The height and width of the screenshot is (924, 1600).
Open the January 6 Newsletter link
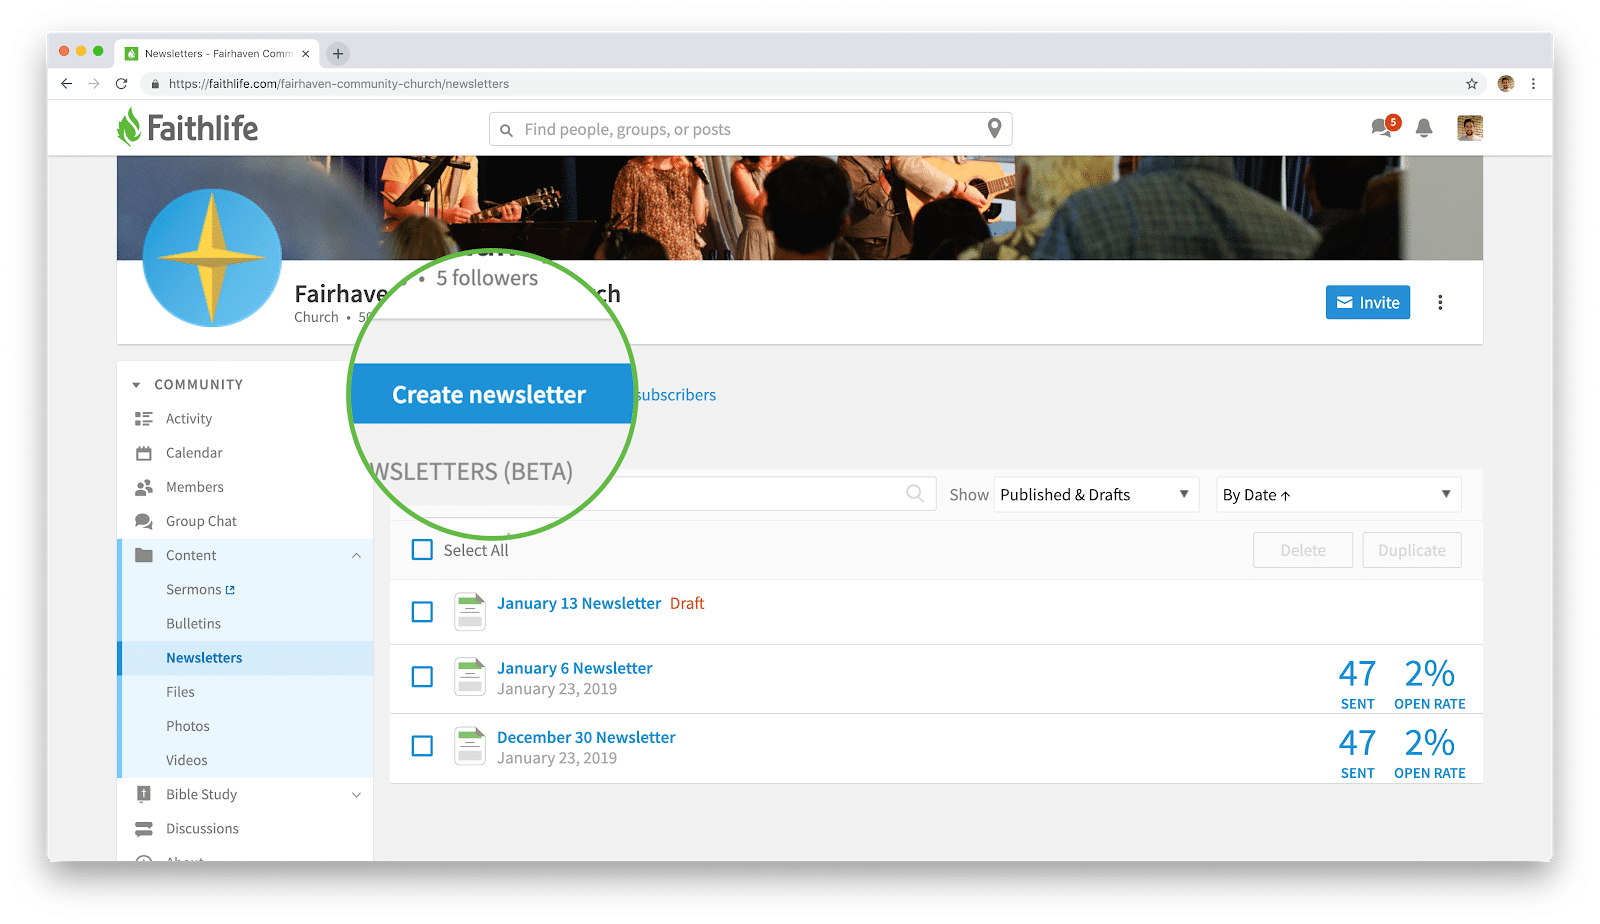pyautogui.click(x=574, y=668)
